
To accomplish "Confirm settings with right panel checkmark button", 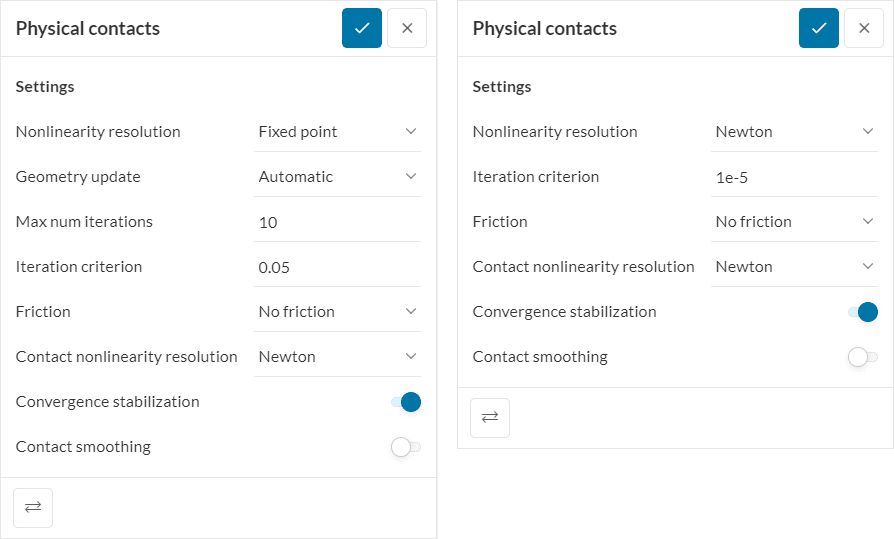I will click(819, 28).
